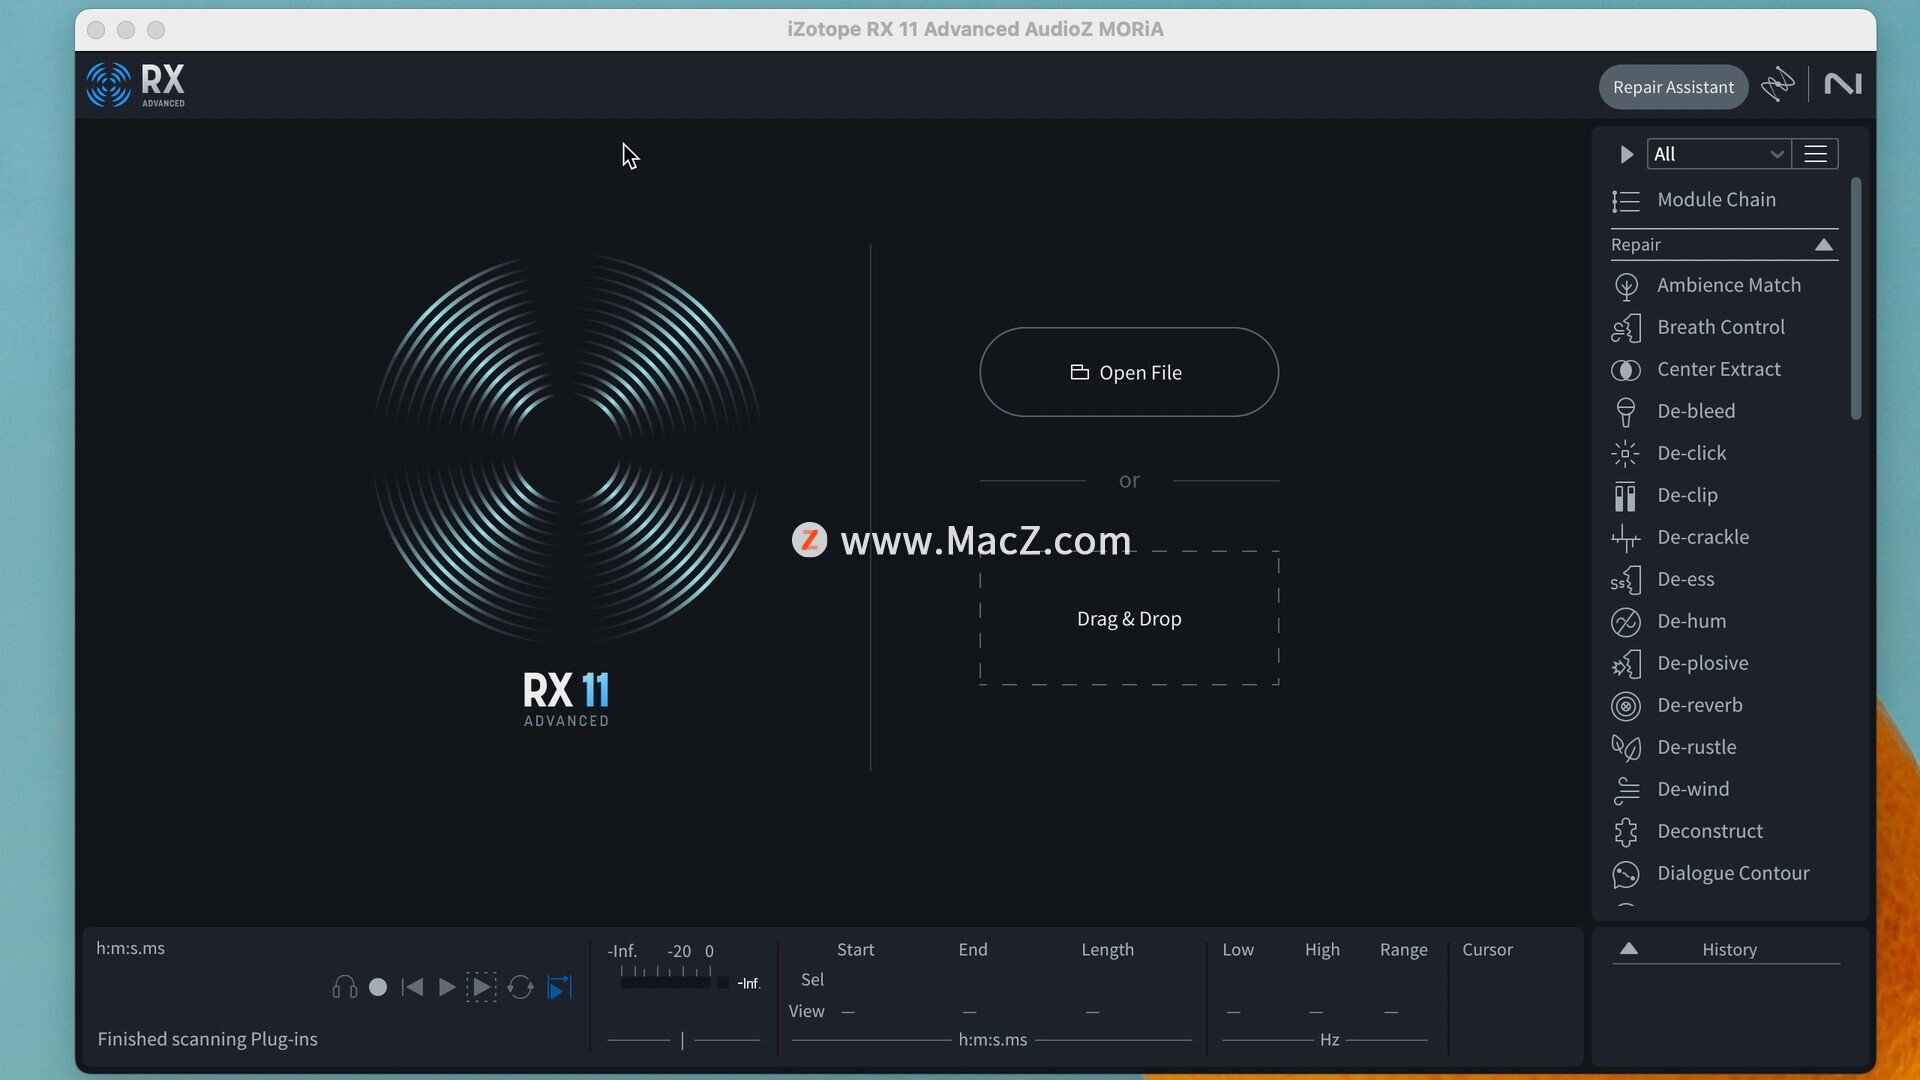The image size is (1920, 1080).
Task: Click the Open File button
Action: 1129,372
